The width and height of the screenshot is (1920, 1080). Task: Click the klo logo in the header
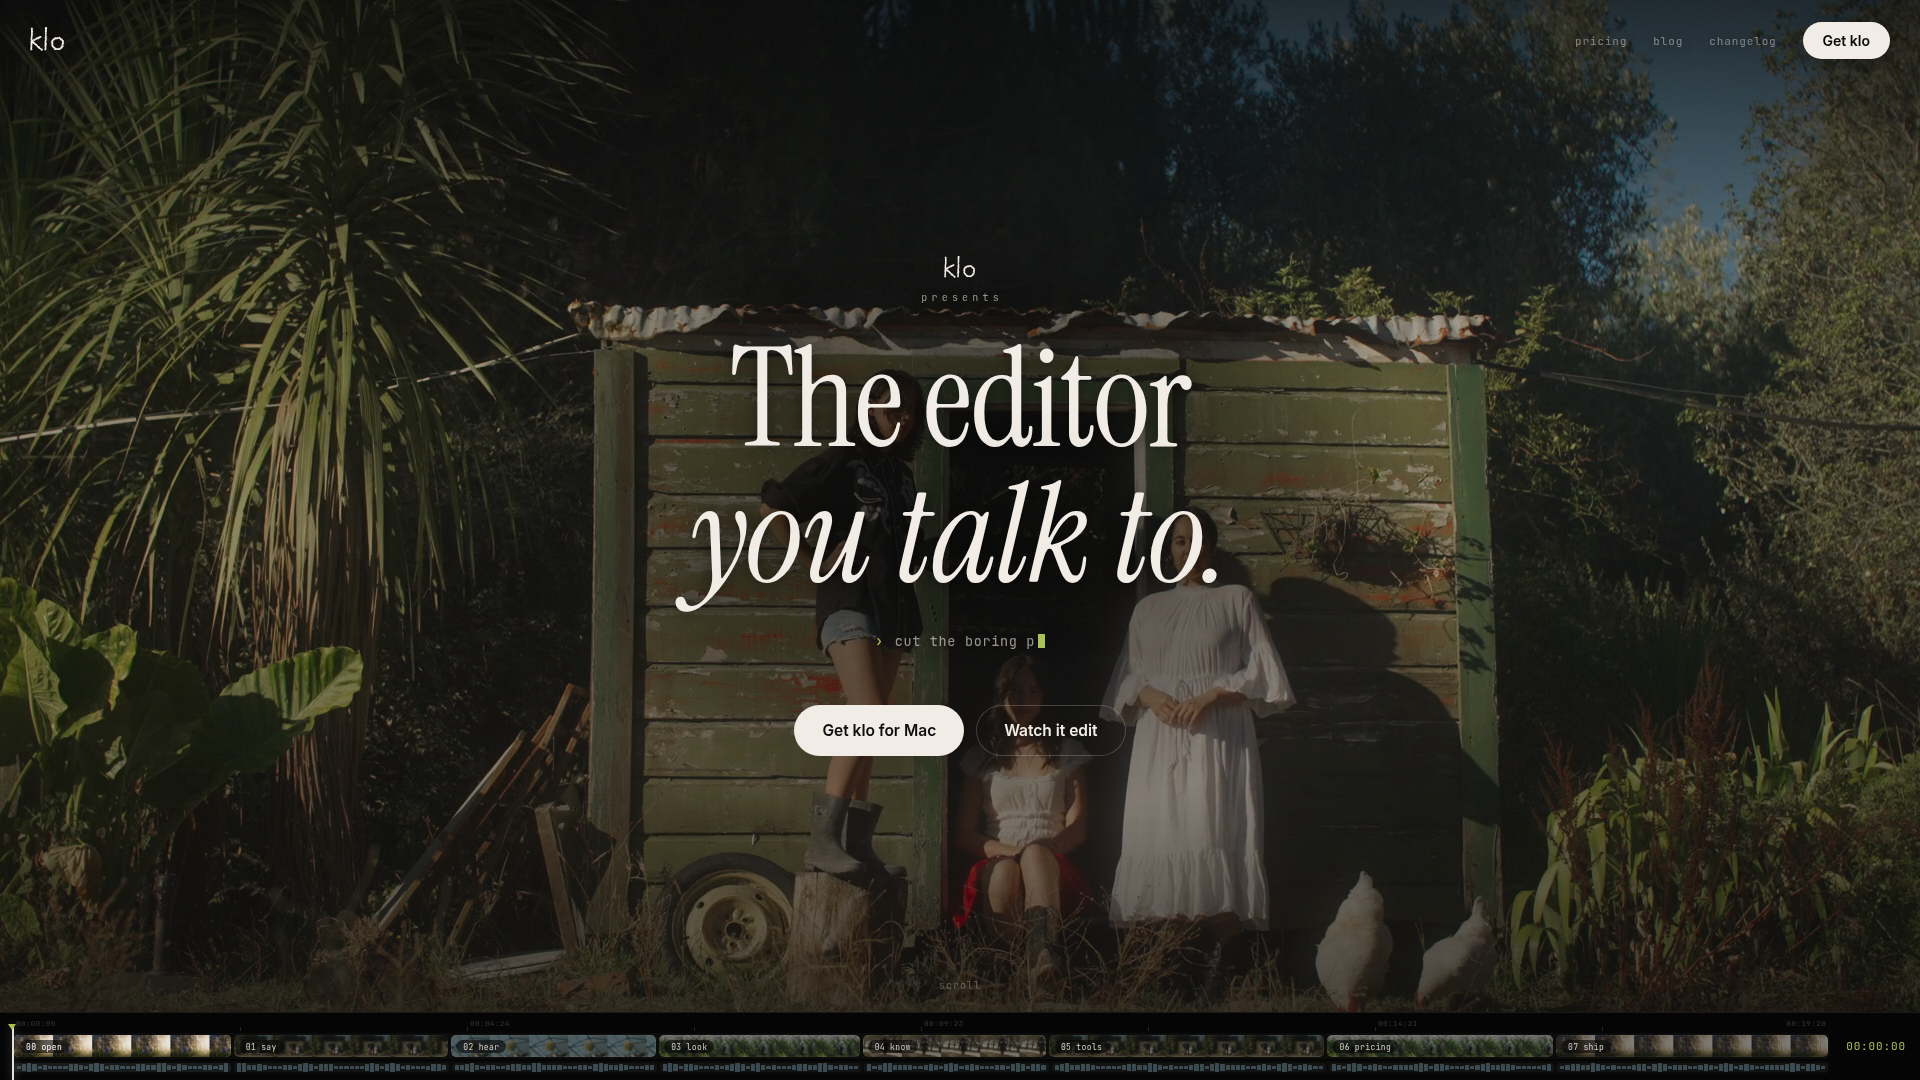click(x=47, y=40)
